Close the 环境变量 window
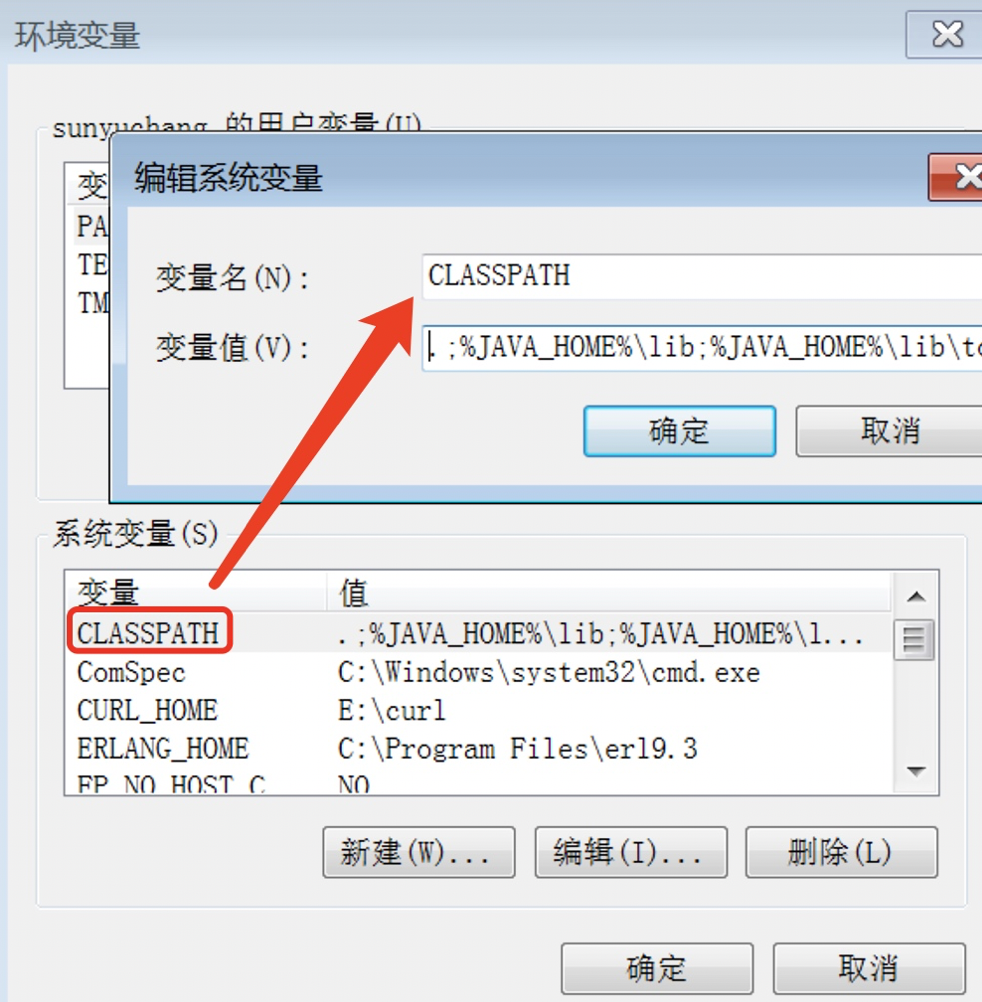 pos(944,35)
